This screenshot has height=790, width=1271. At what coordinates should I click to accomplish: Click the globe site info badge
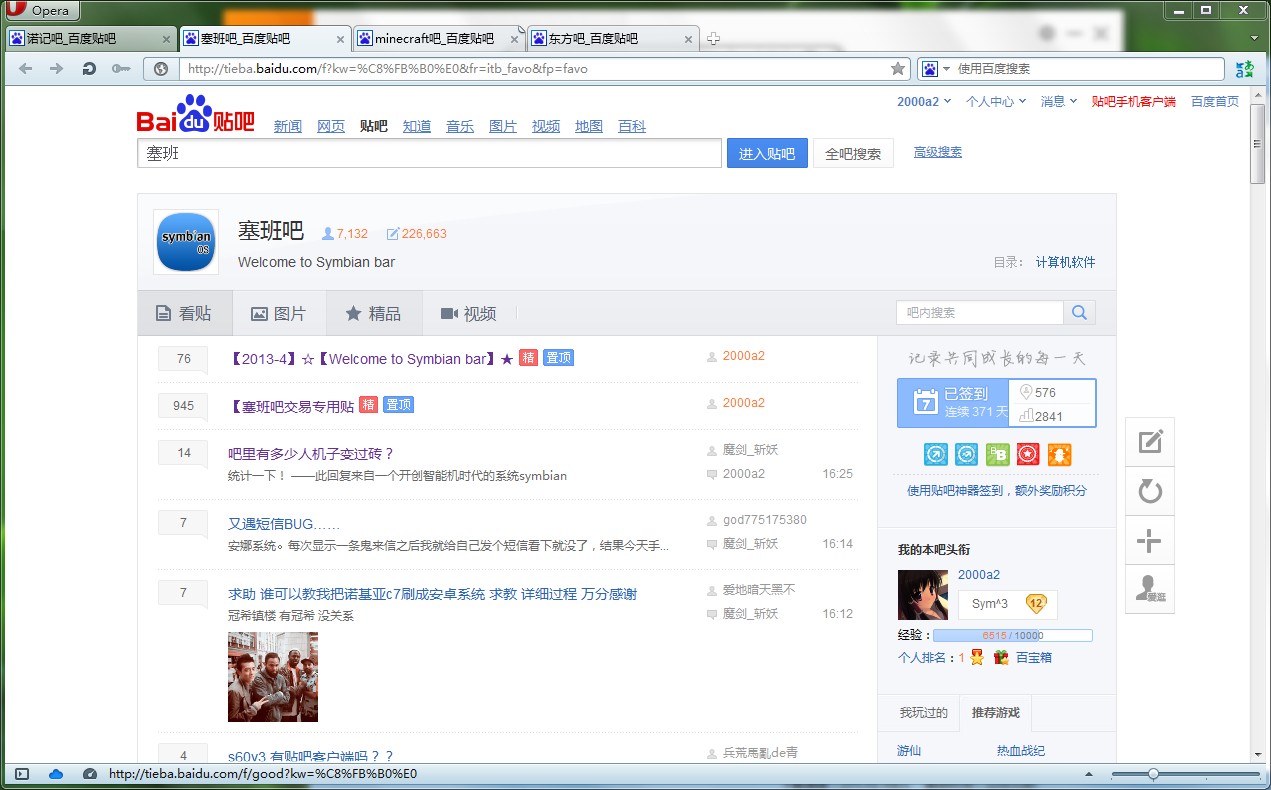click(160, 69)
